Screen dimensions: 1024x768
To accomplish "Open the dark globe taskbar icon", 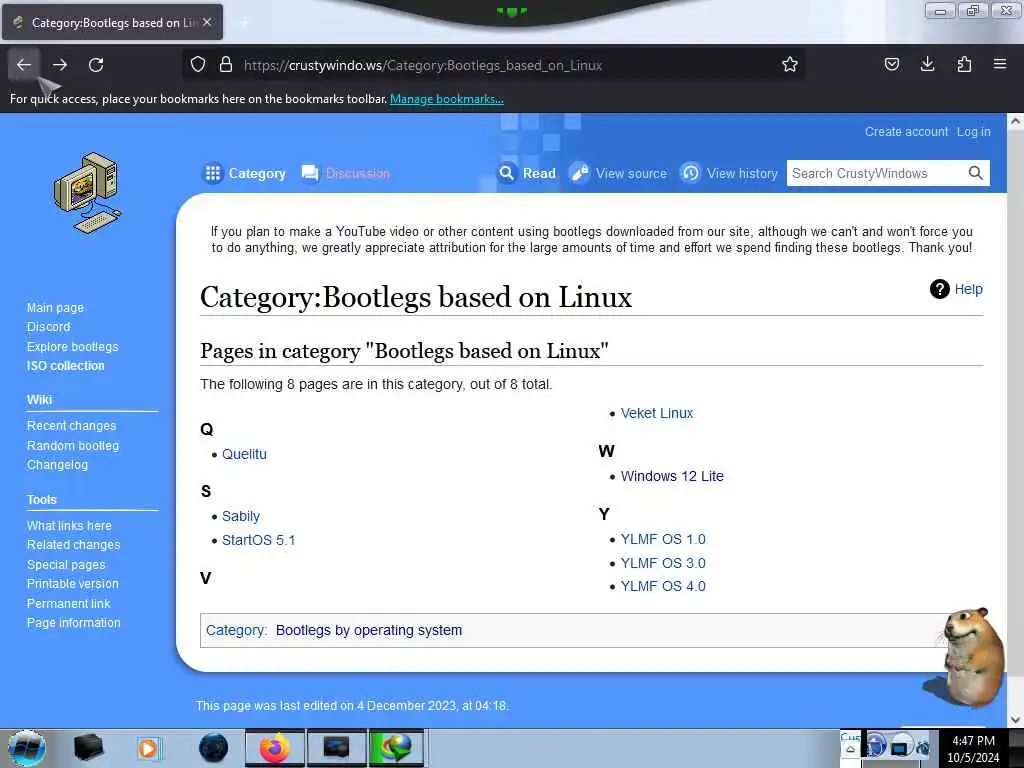I will pos(213,748).
